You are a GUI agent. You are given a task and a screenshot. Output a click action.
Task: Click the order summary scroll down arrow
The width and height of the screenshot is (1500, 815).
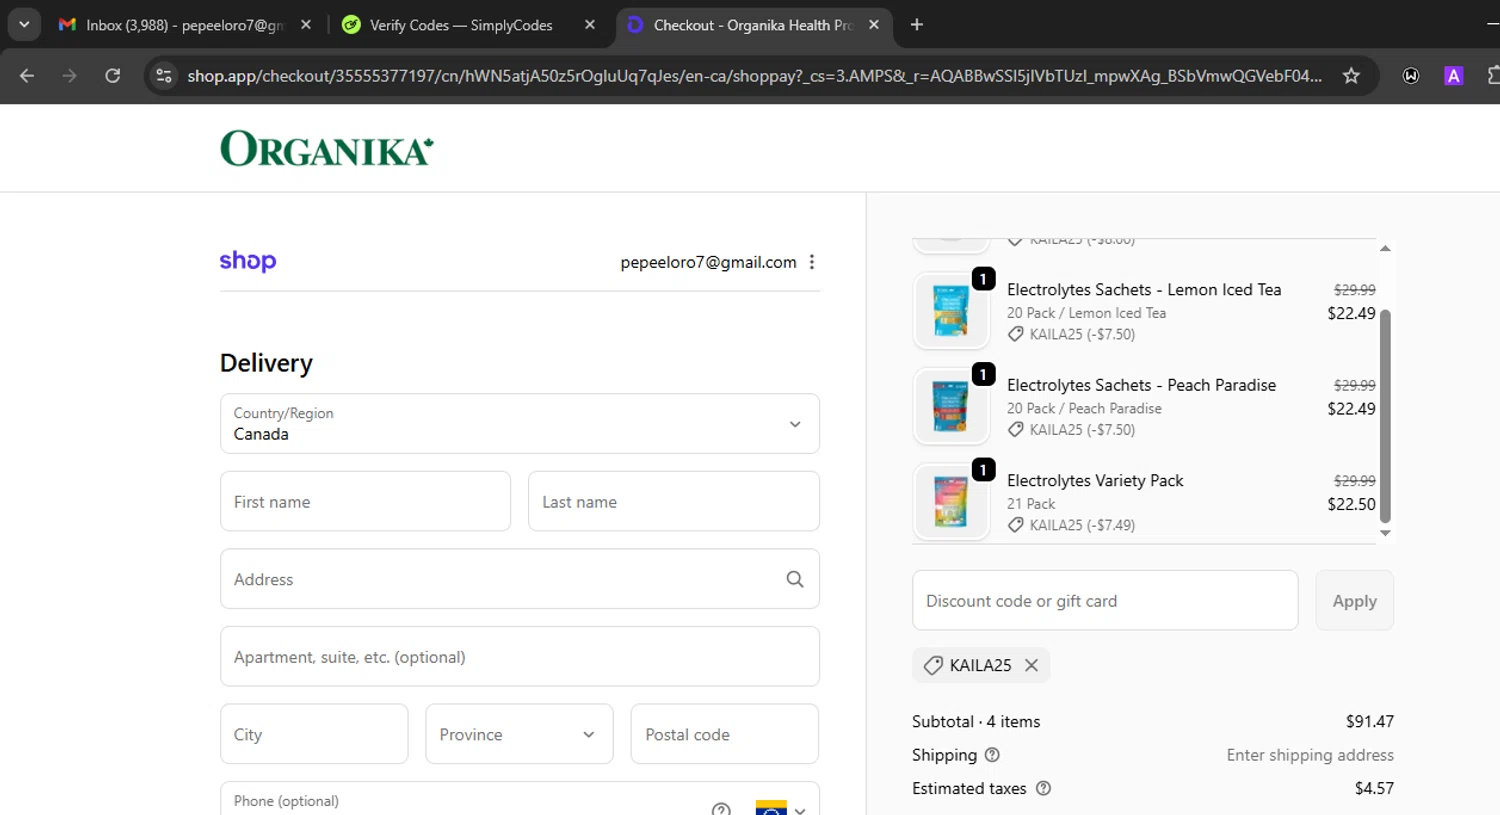pyautogui.click(x=1385, y=533)
